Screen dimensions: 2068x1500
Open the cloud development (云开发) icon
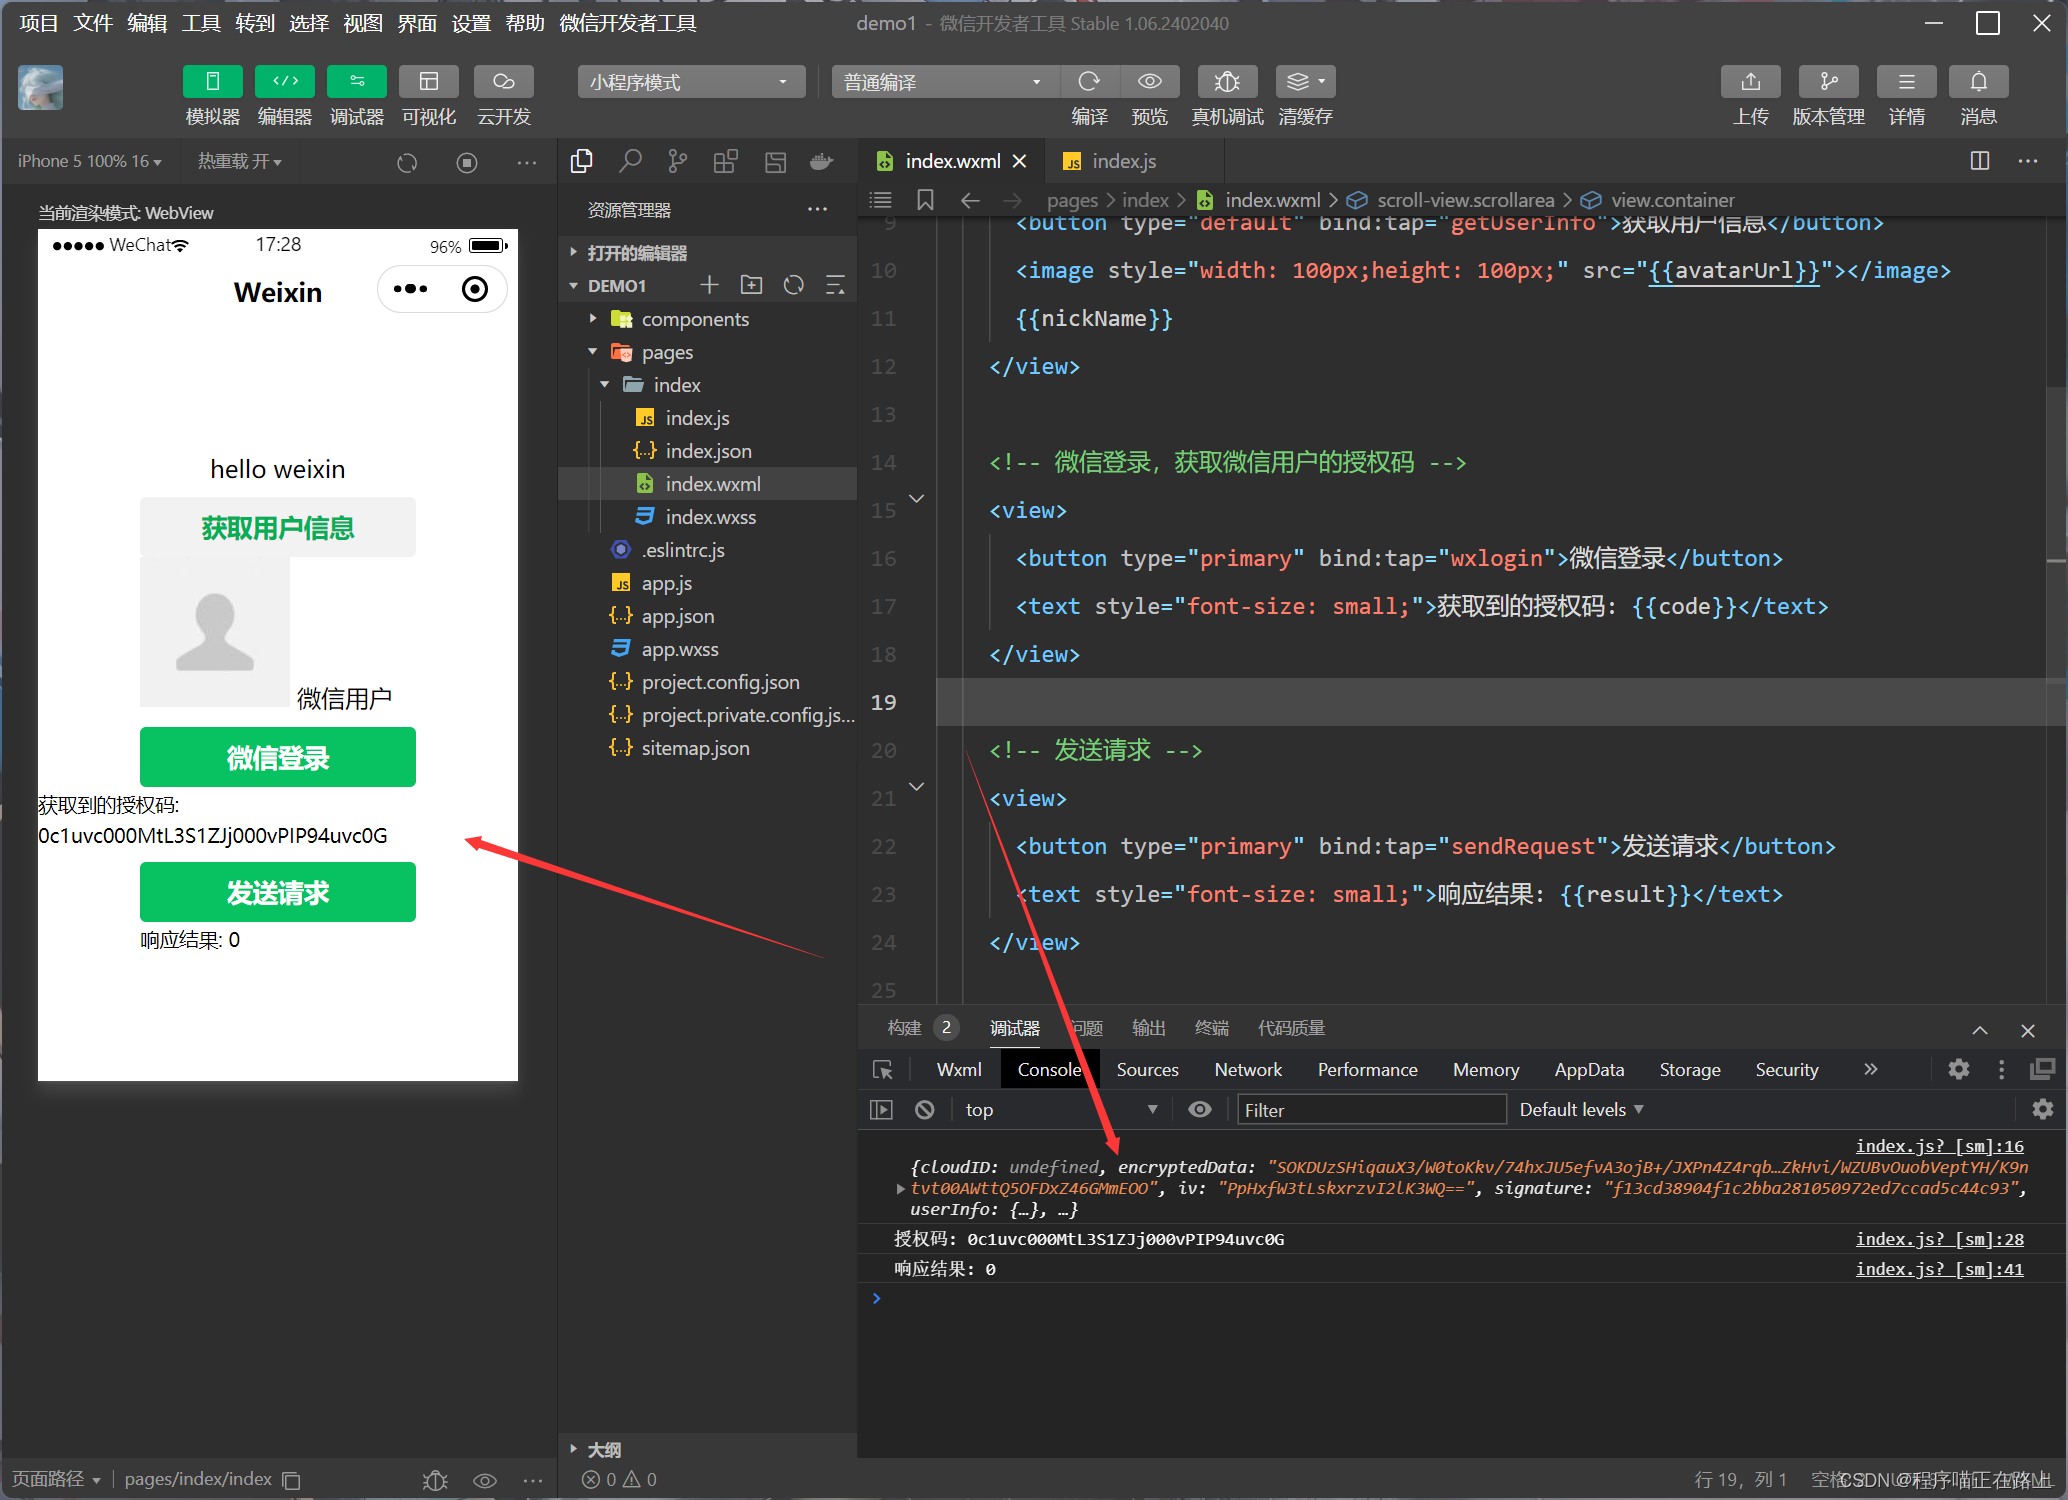click(503, 82)
